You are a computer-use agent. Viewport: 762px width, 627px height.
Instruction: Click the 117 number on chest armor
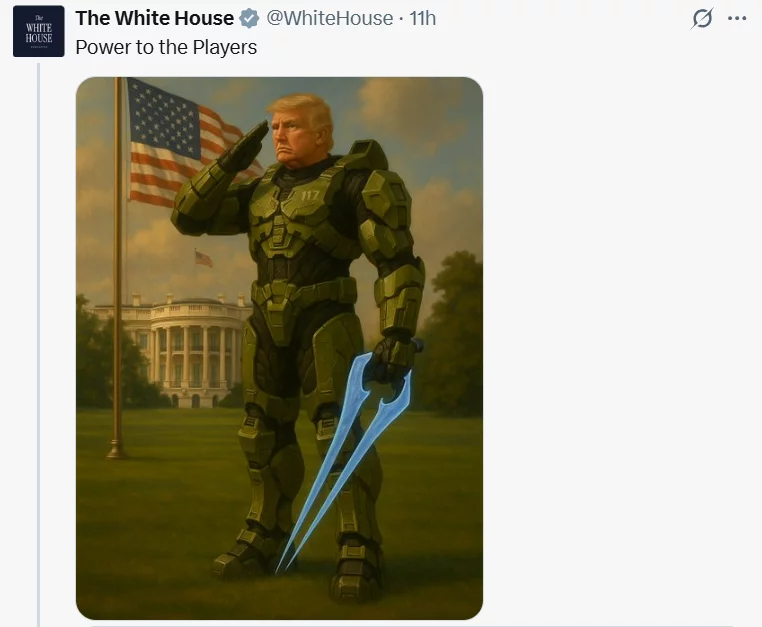point(310,196)
